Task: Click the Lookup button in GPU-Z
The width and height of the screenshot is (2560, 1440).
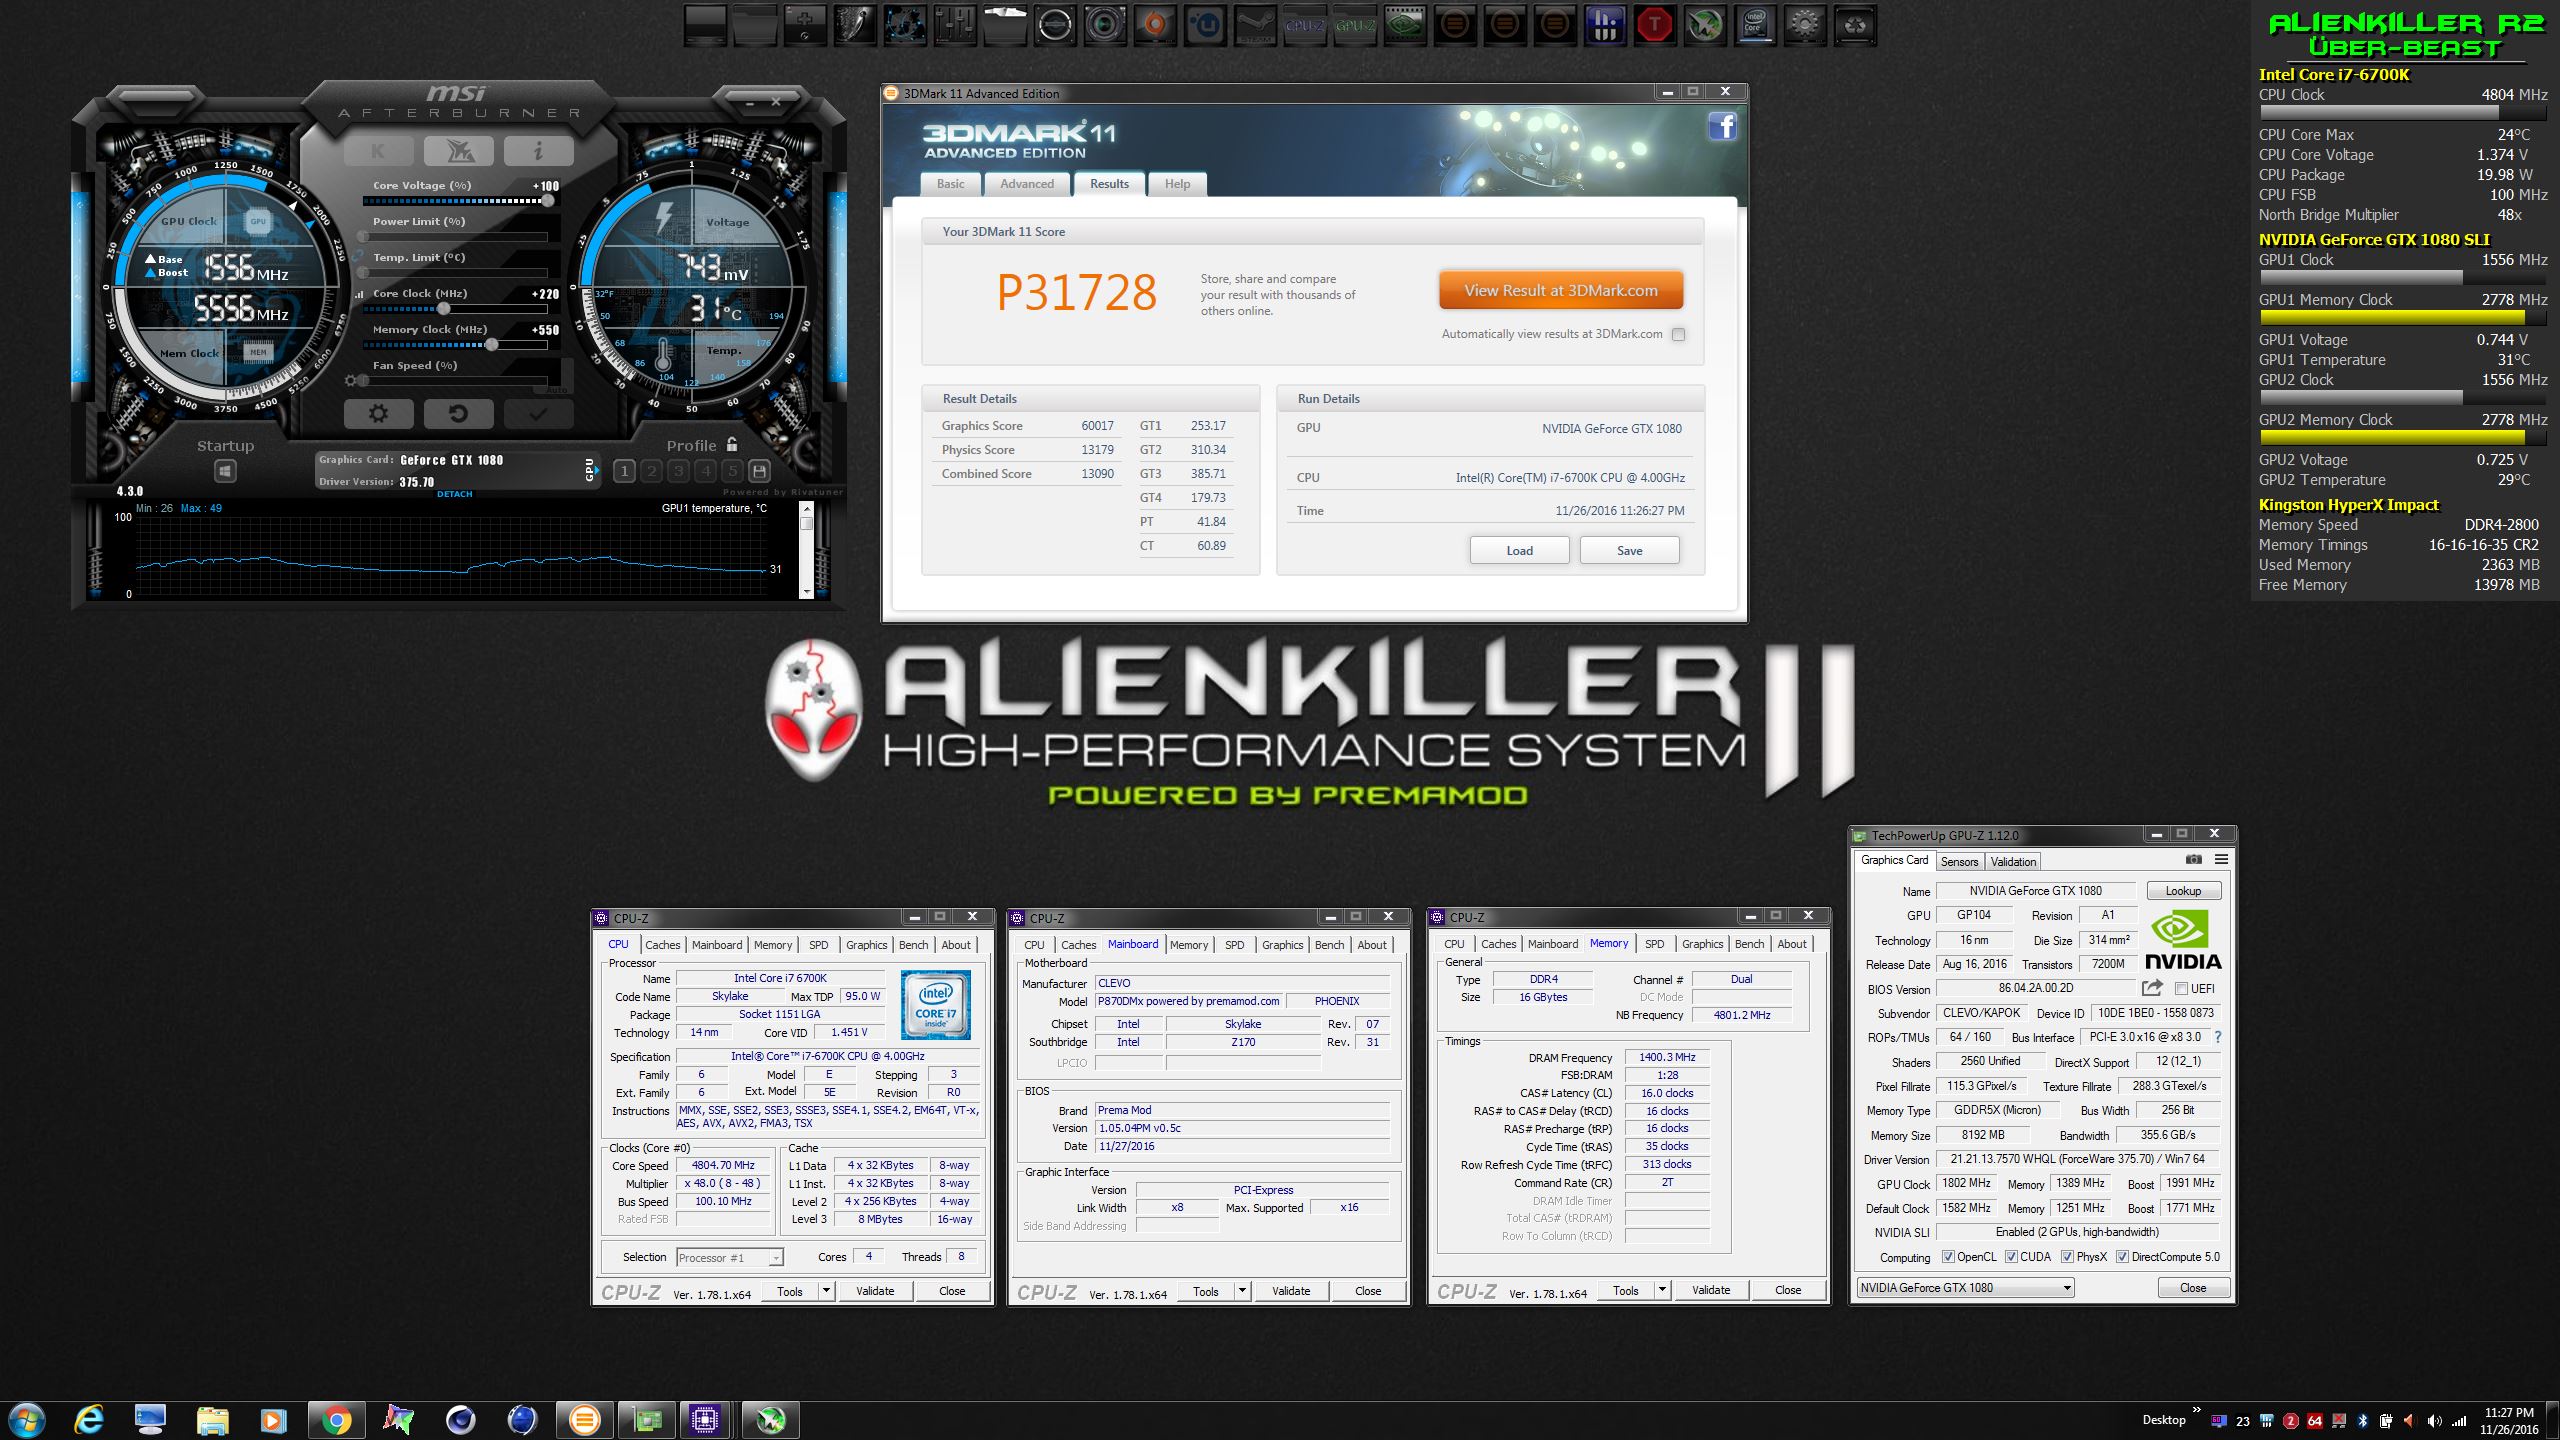Action: pyautogui.click(x=2183, y=891)
